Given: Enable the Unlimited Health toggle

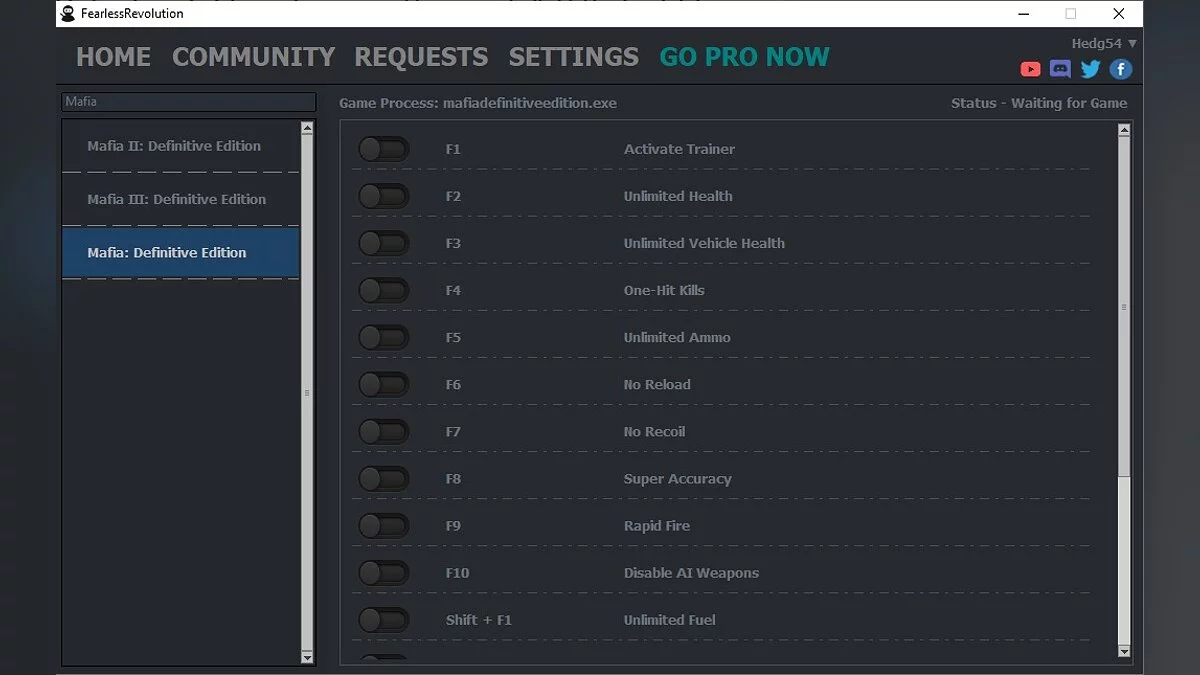Looking at the screenshot, I should [x=384, y=196].
